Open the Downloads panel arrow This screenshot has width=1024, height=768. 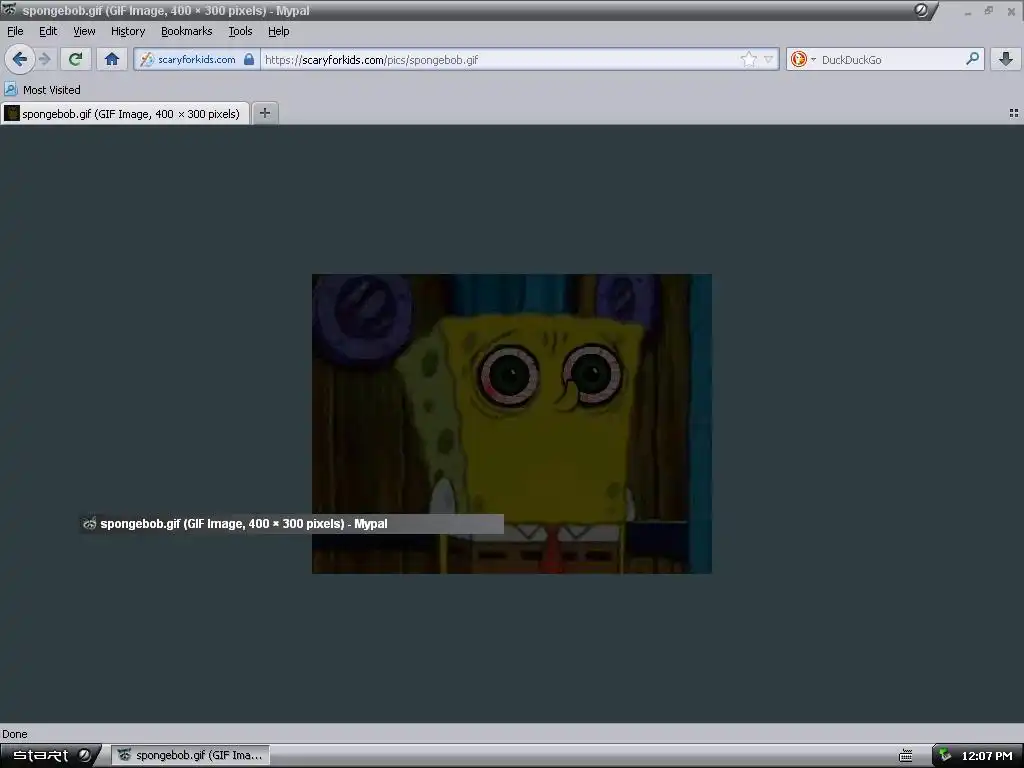(1006, 59)
